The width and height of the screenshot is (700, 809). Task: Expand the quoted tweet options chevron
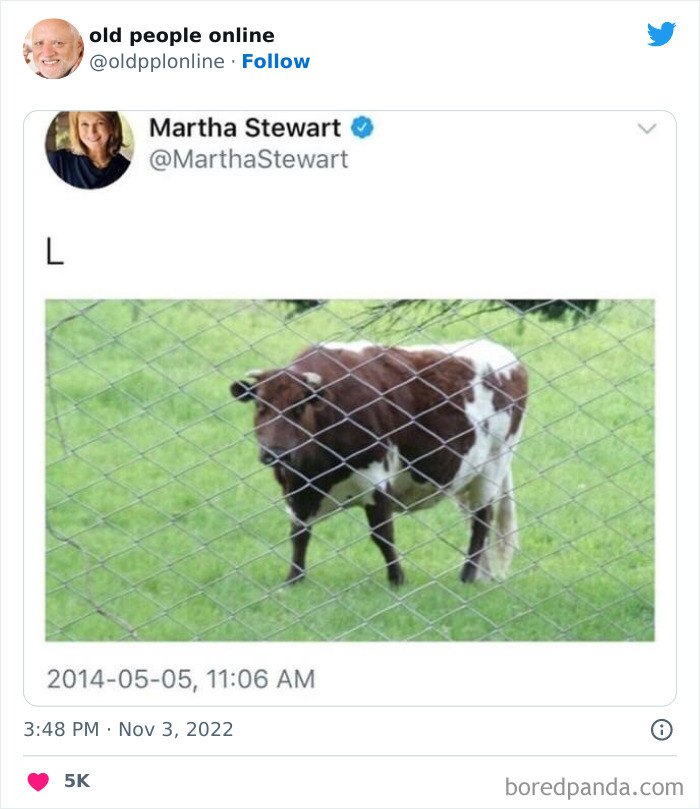tap(647, 129)
